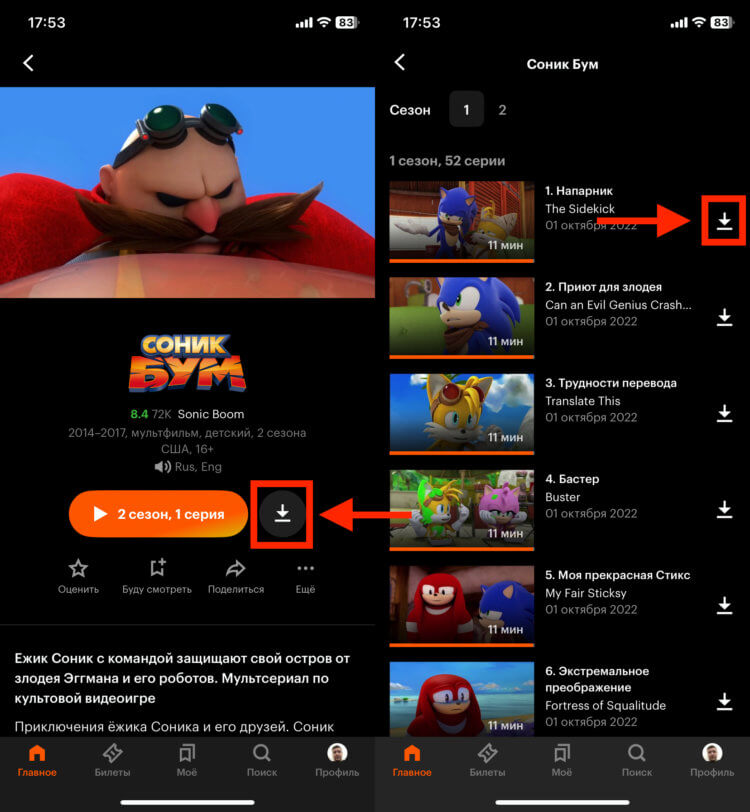Viewport: 750px width, 812px height.
Task: Rate the show with the Оценить star
Action: (78, 576)
